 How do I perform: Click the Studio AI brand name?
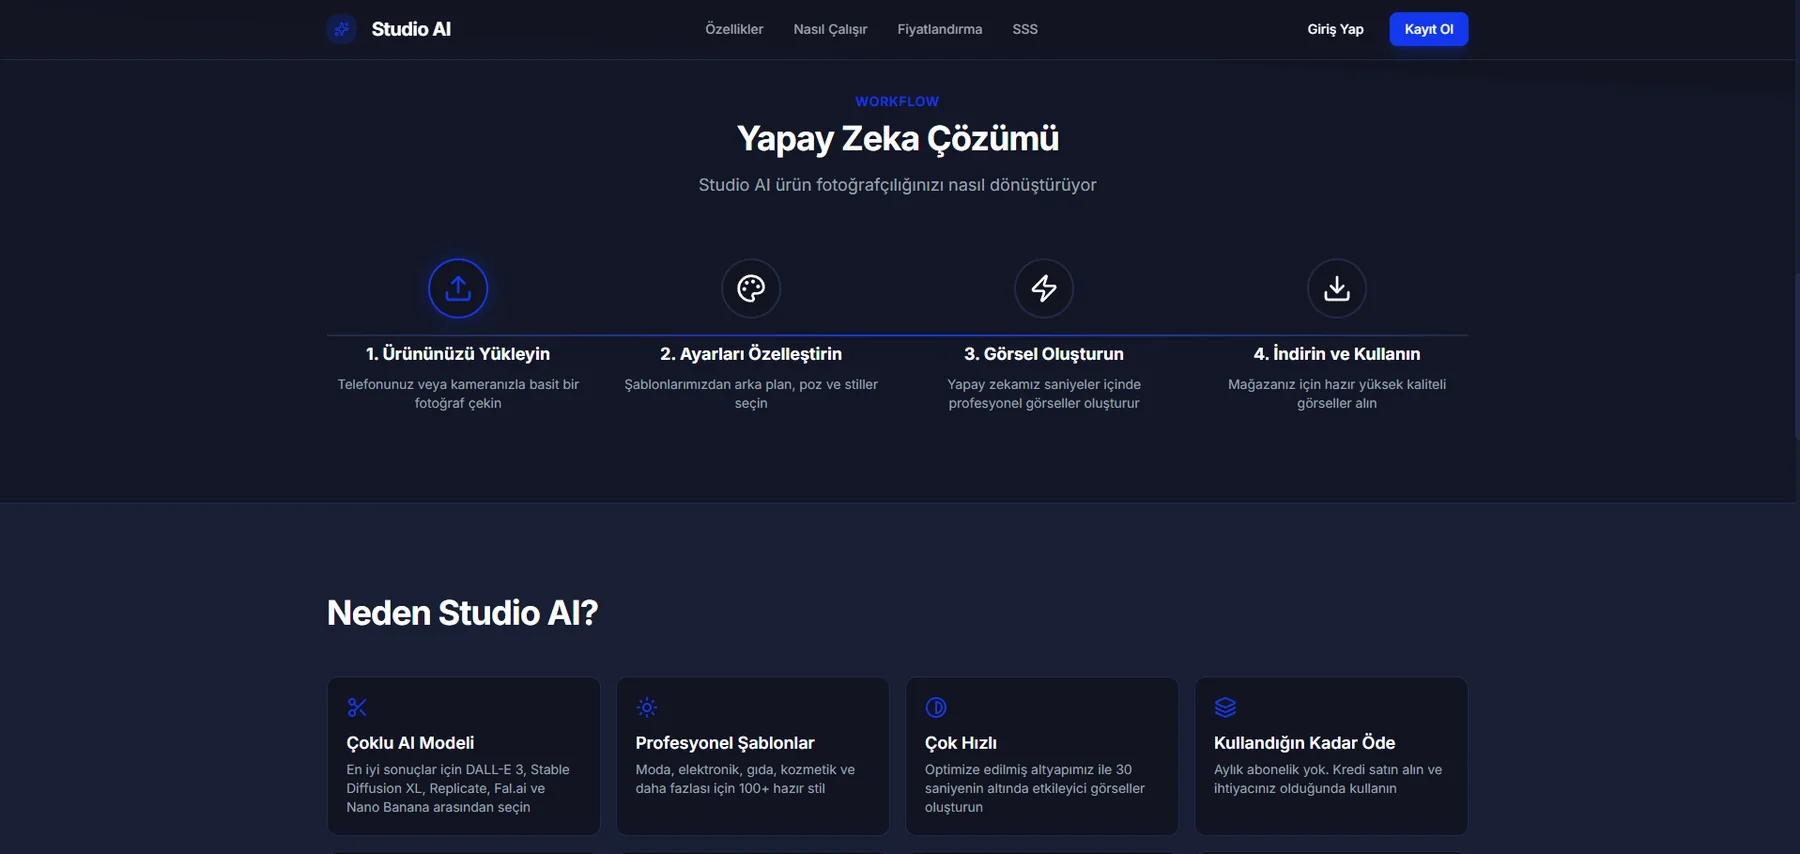click(x=411, y=29)
